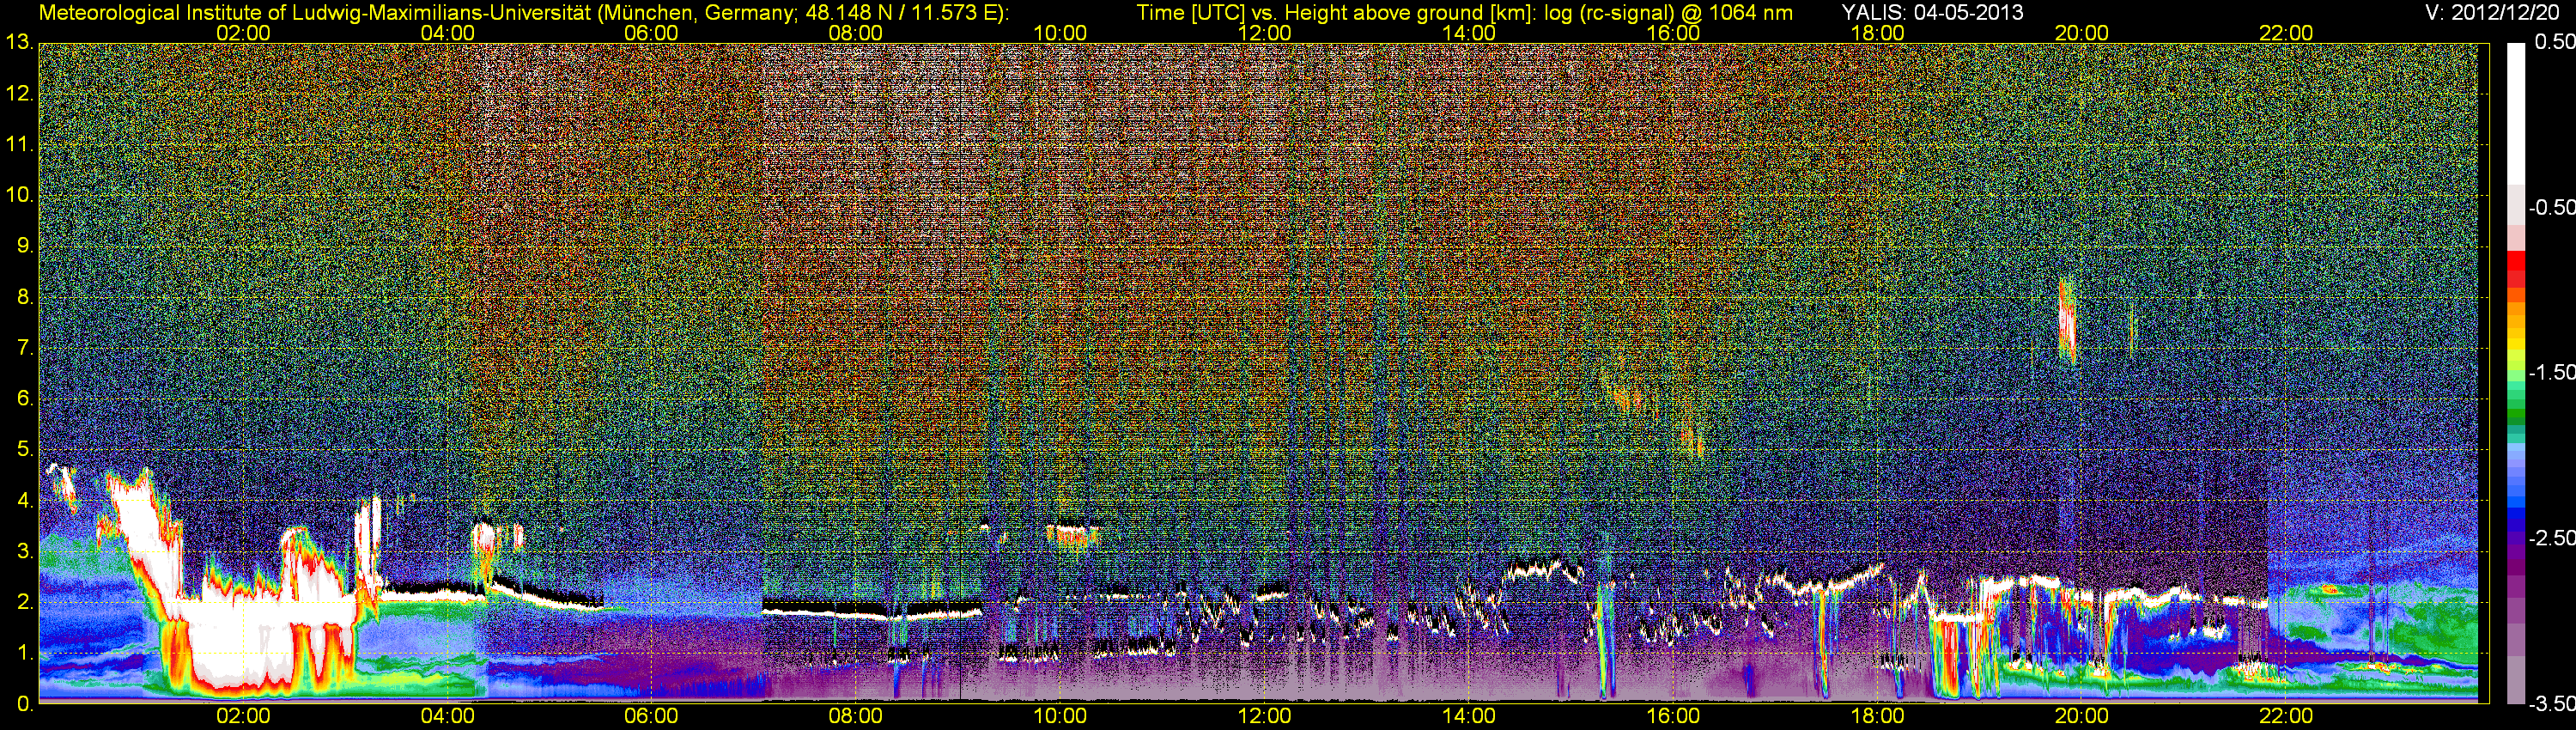2576x730 pixels.
Task: Click the 8 km height axis label
Action: [x=24, y=297]
